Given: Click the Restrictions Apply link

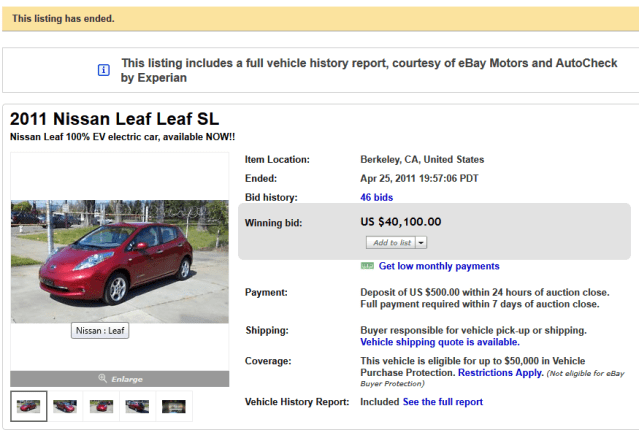Looking at the screenshot, I should tap(500, 372).
